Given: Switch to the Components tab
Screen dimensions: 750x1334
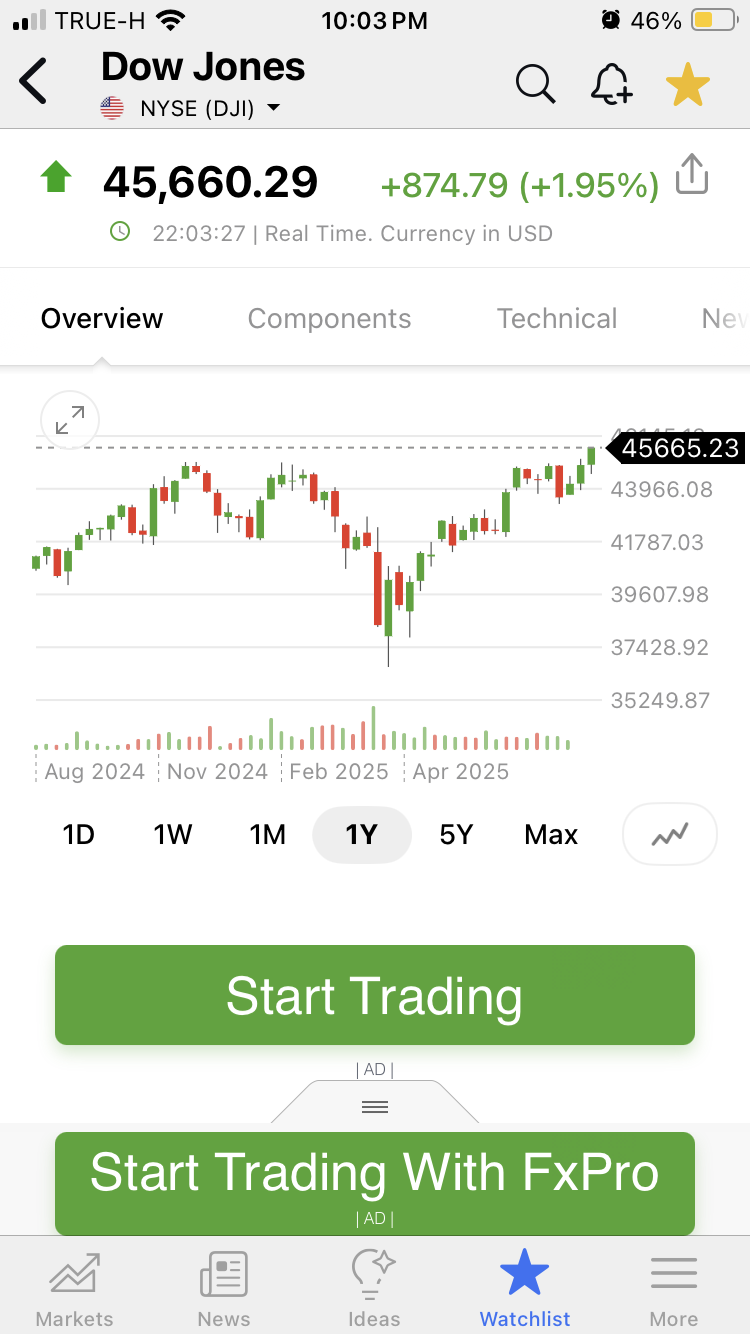Looking at the screenshot, I should click(x=329, y=318).
